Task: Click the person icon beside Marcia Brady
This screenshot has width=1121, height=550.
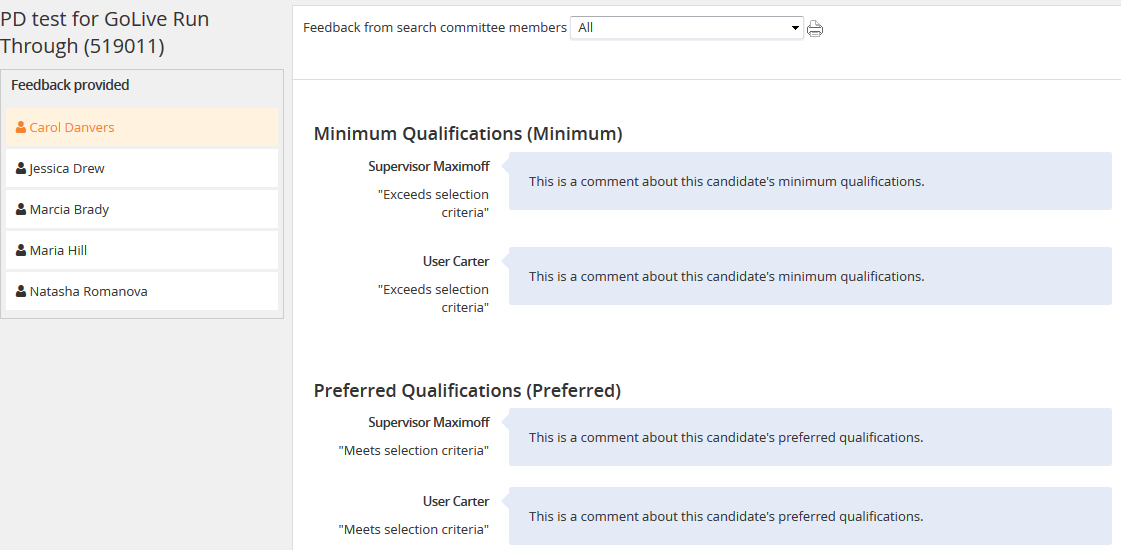Action: tap(21, 210)
